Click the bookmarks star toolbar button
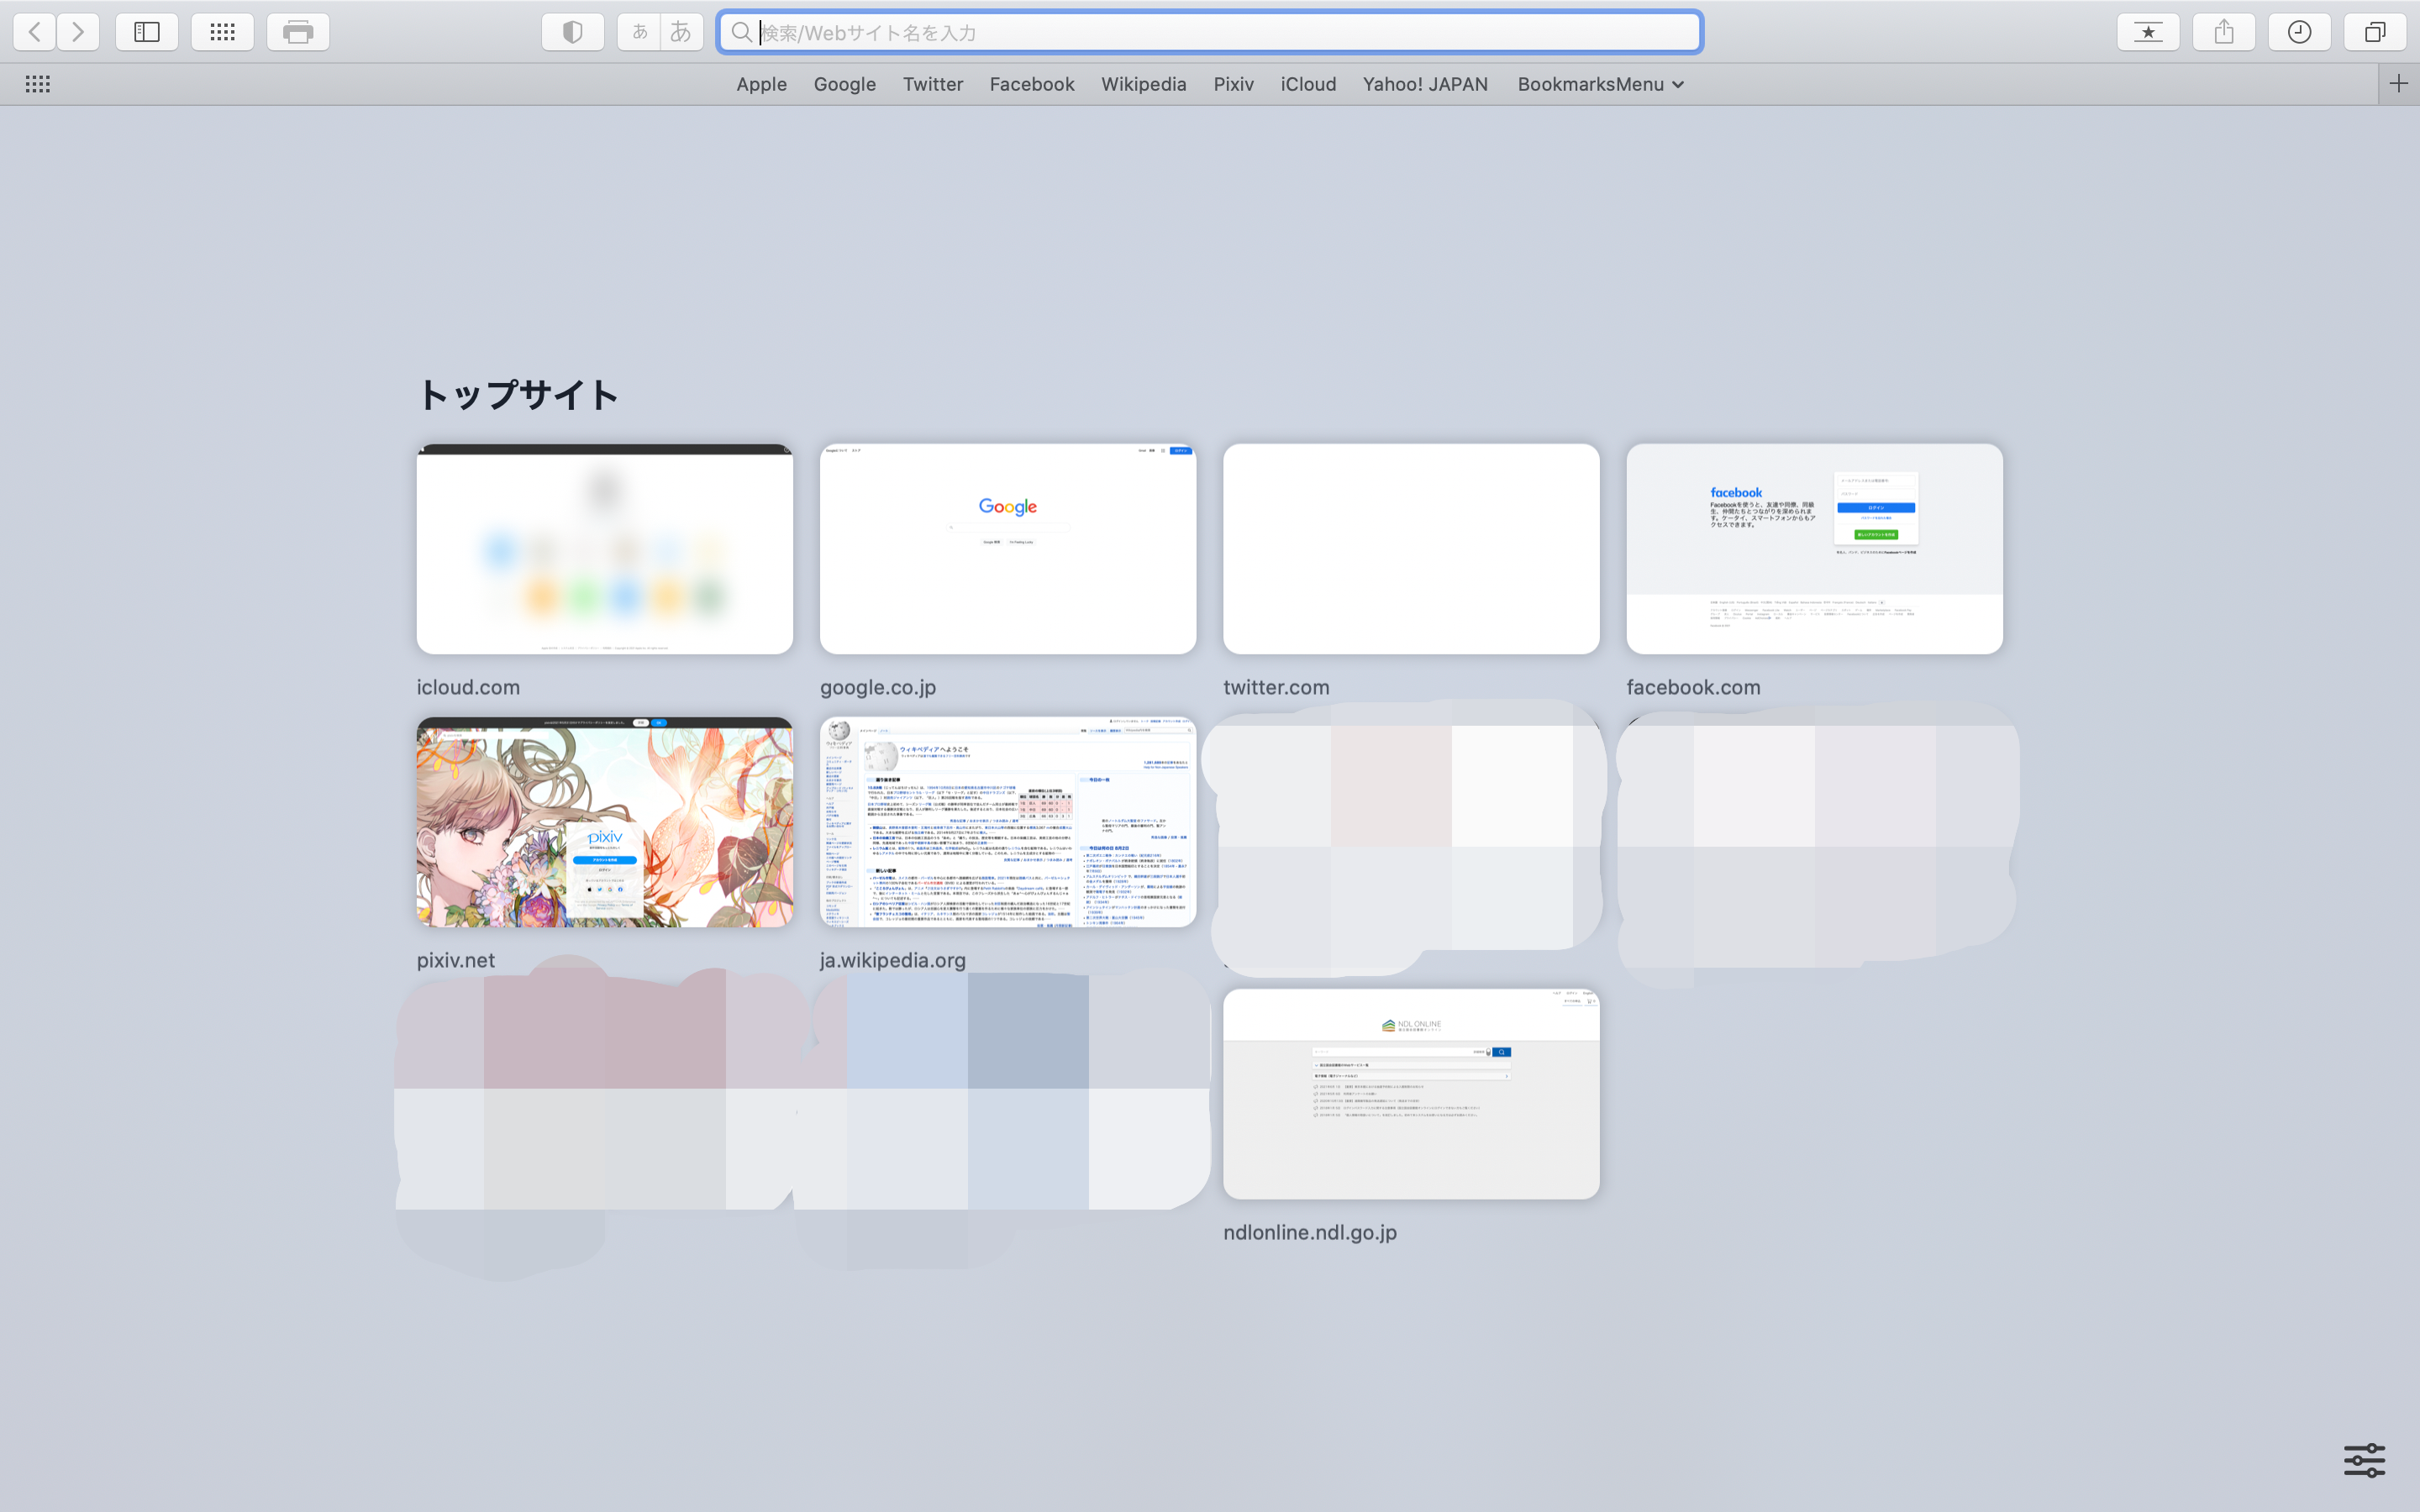This screenshot has width=2420, height=1512. point(2147,32)
